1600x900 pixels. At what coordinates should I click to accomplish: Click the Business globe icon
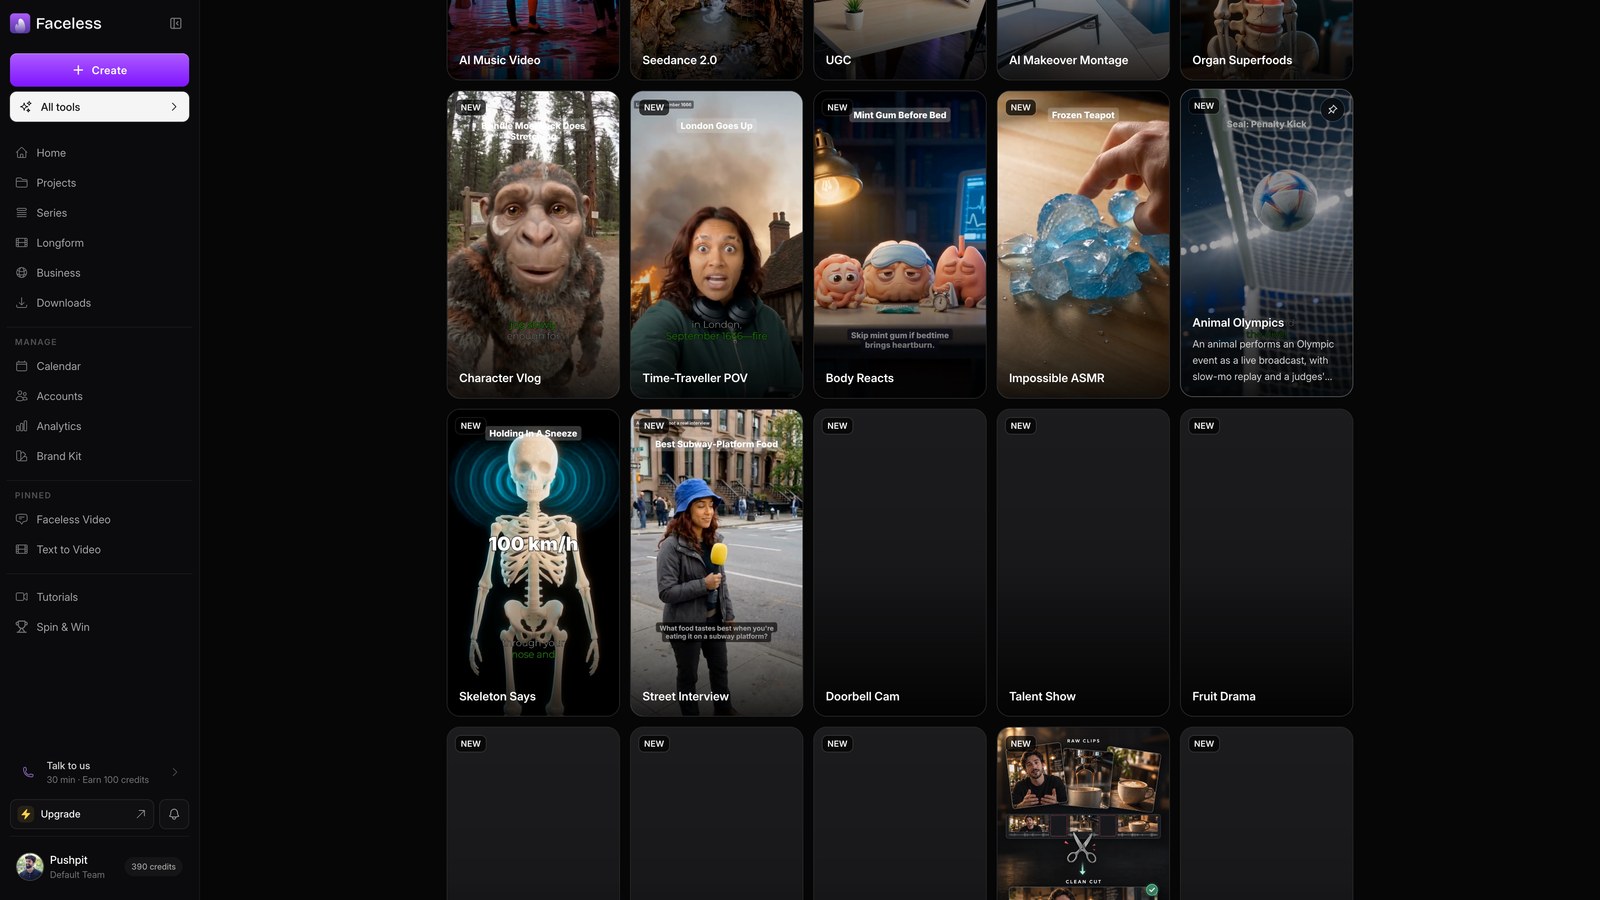point(22,273)
